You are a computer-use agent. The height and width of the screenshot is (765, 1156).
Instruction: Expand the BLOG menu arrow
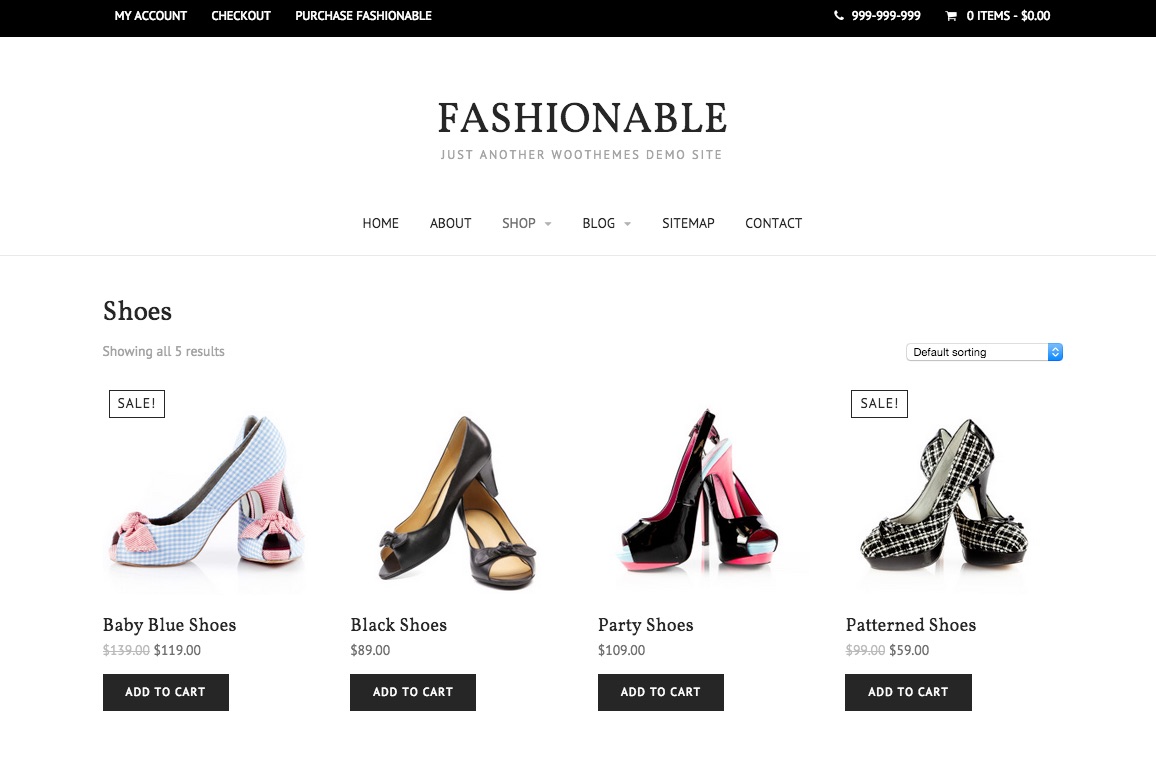627,224
